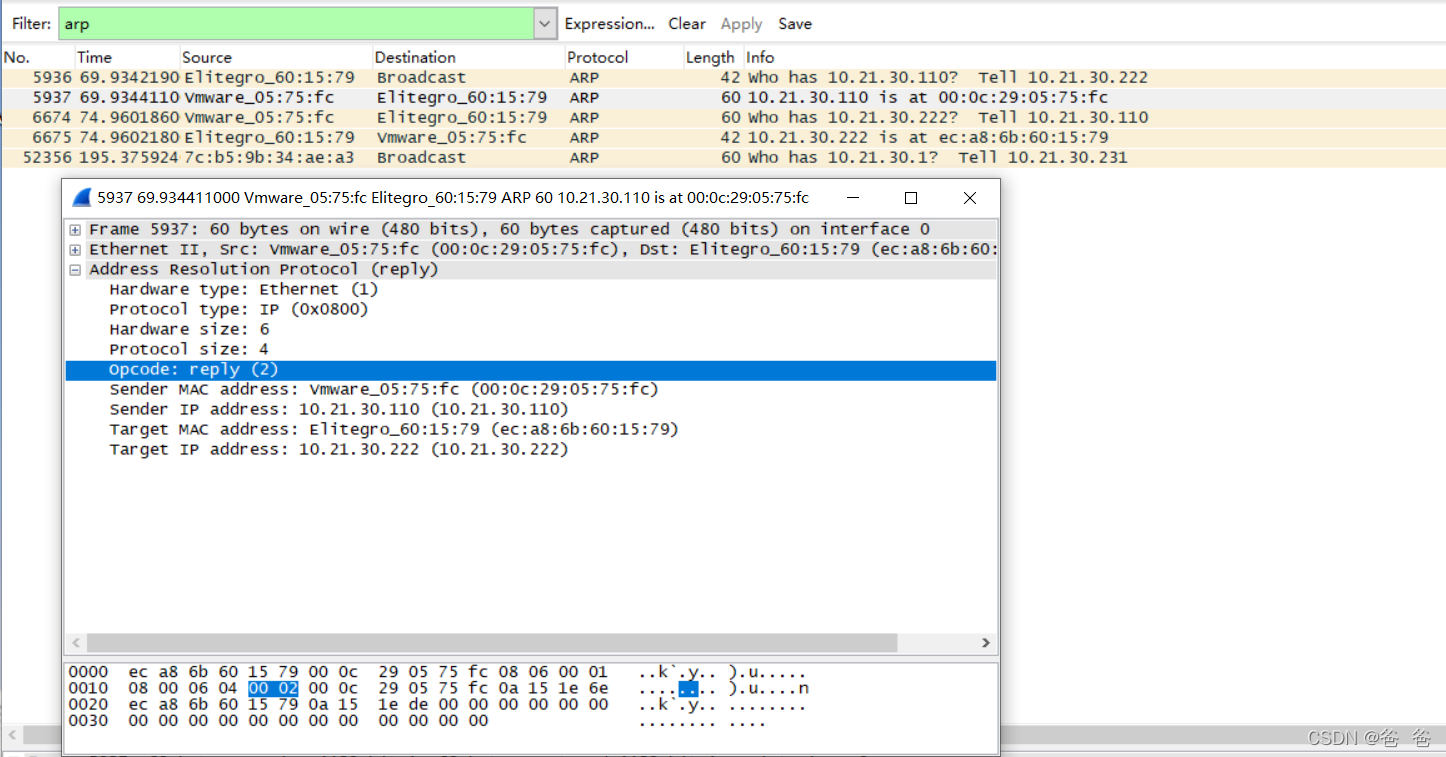
Task: Select Sender IP address 10.21.30.110 field
Action: (x=339, y=409)
